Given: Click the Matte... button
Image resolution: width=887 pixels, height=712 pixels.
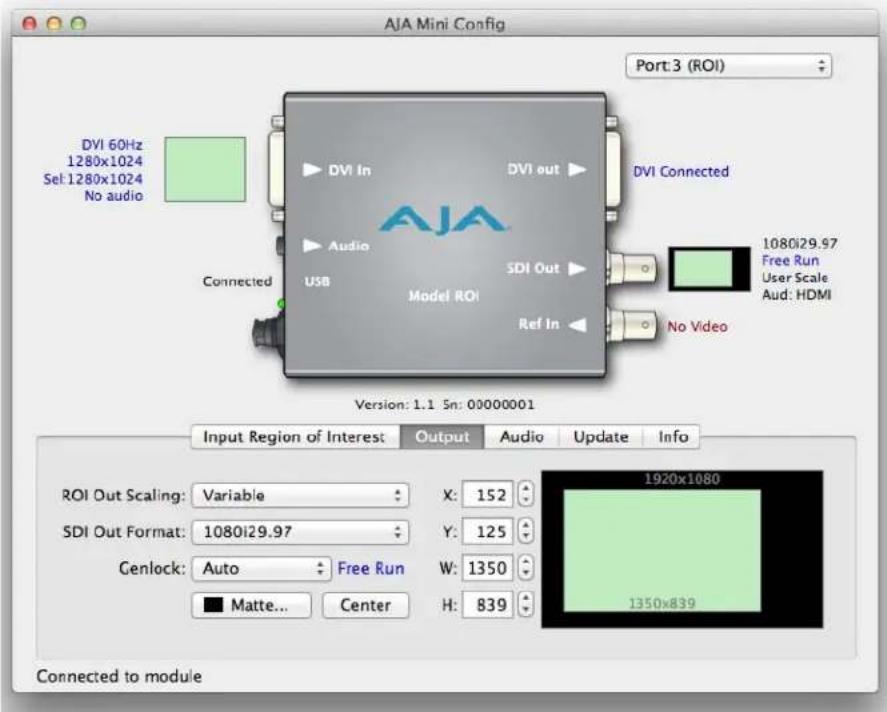Looking at the screenshot, I should (252, 605).
